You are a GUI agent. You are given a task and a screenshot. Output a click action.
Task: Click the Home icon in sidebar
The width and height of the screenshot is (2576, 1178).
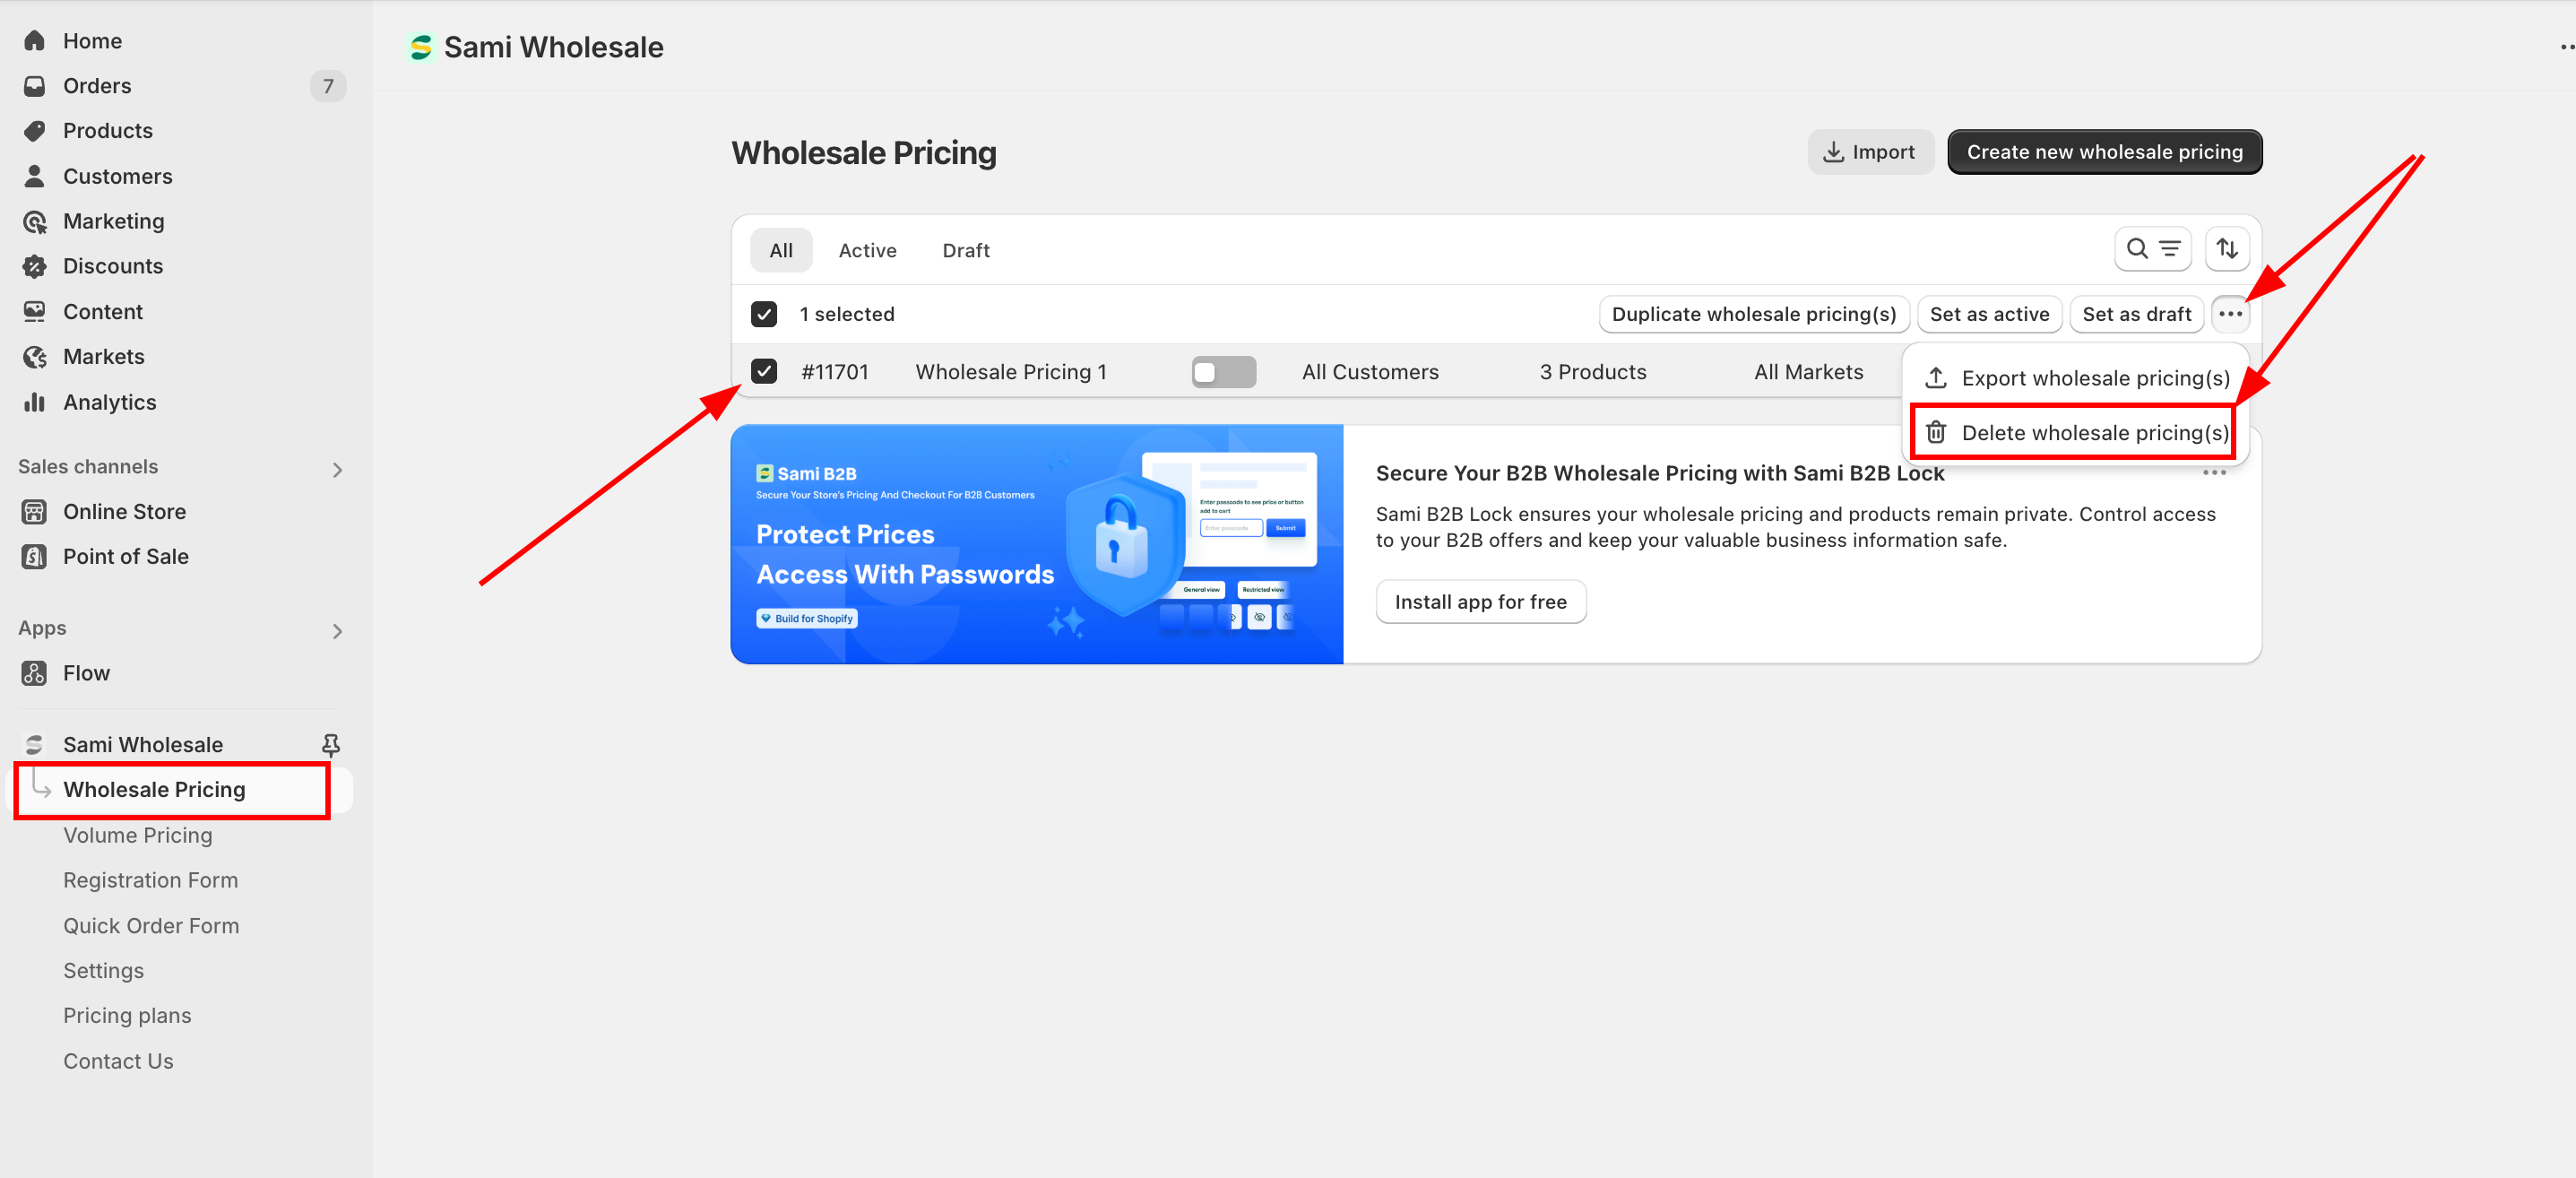pos(35,41)
